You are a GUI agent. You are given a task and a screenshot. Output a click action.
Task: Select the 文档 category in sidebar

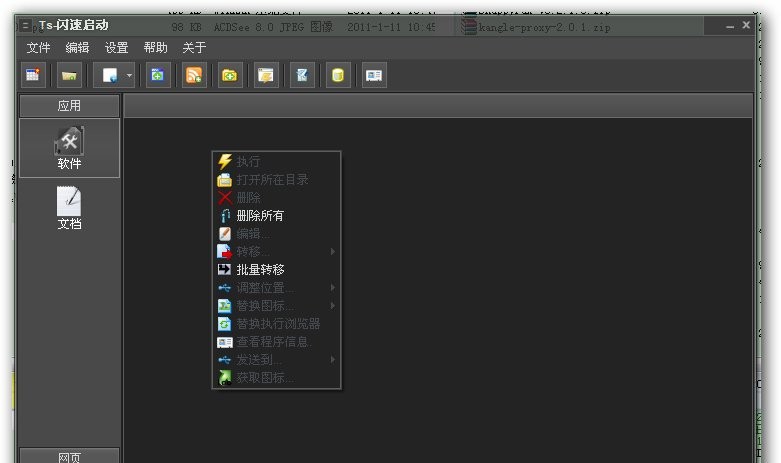click(x=69, y=208)
